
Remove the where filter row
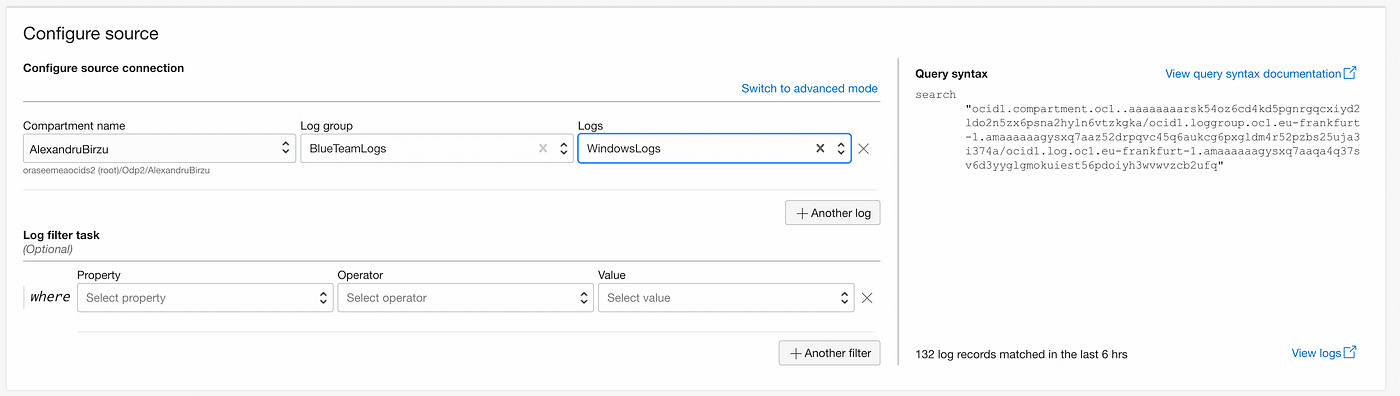click(x=867, y=297)
